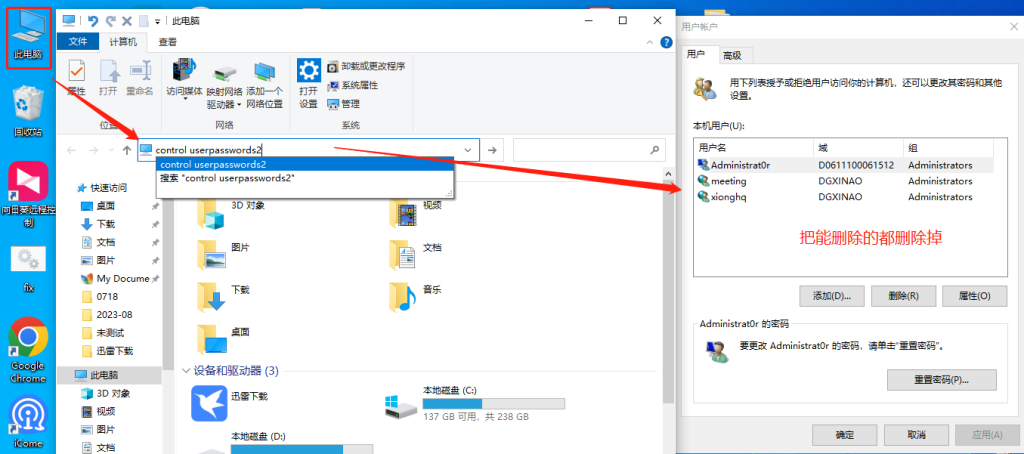Click the help question mark icon
Image resolution: width=1024 pixels, height=454 pixels.
pyautogui.click(x=666, y=42)
